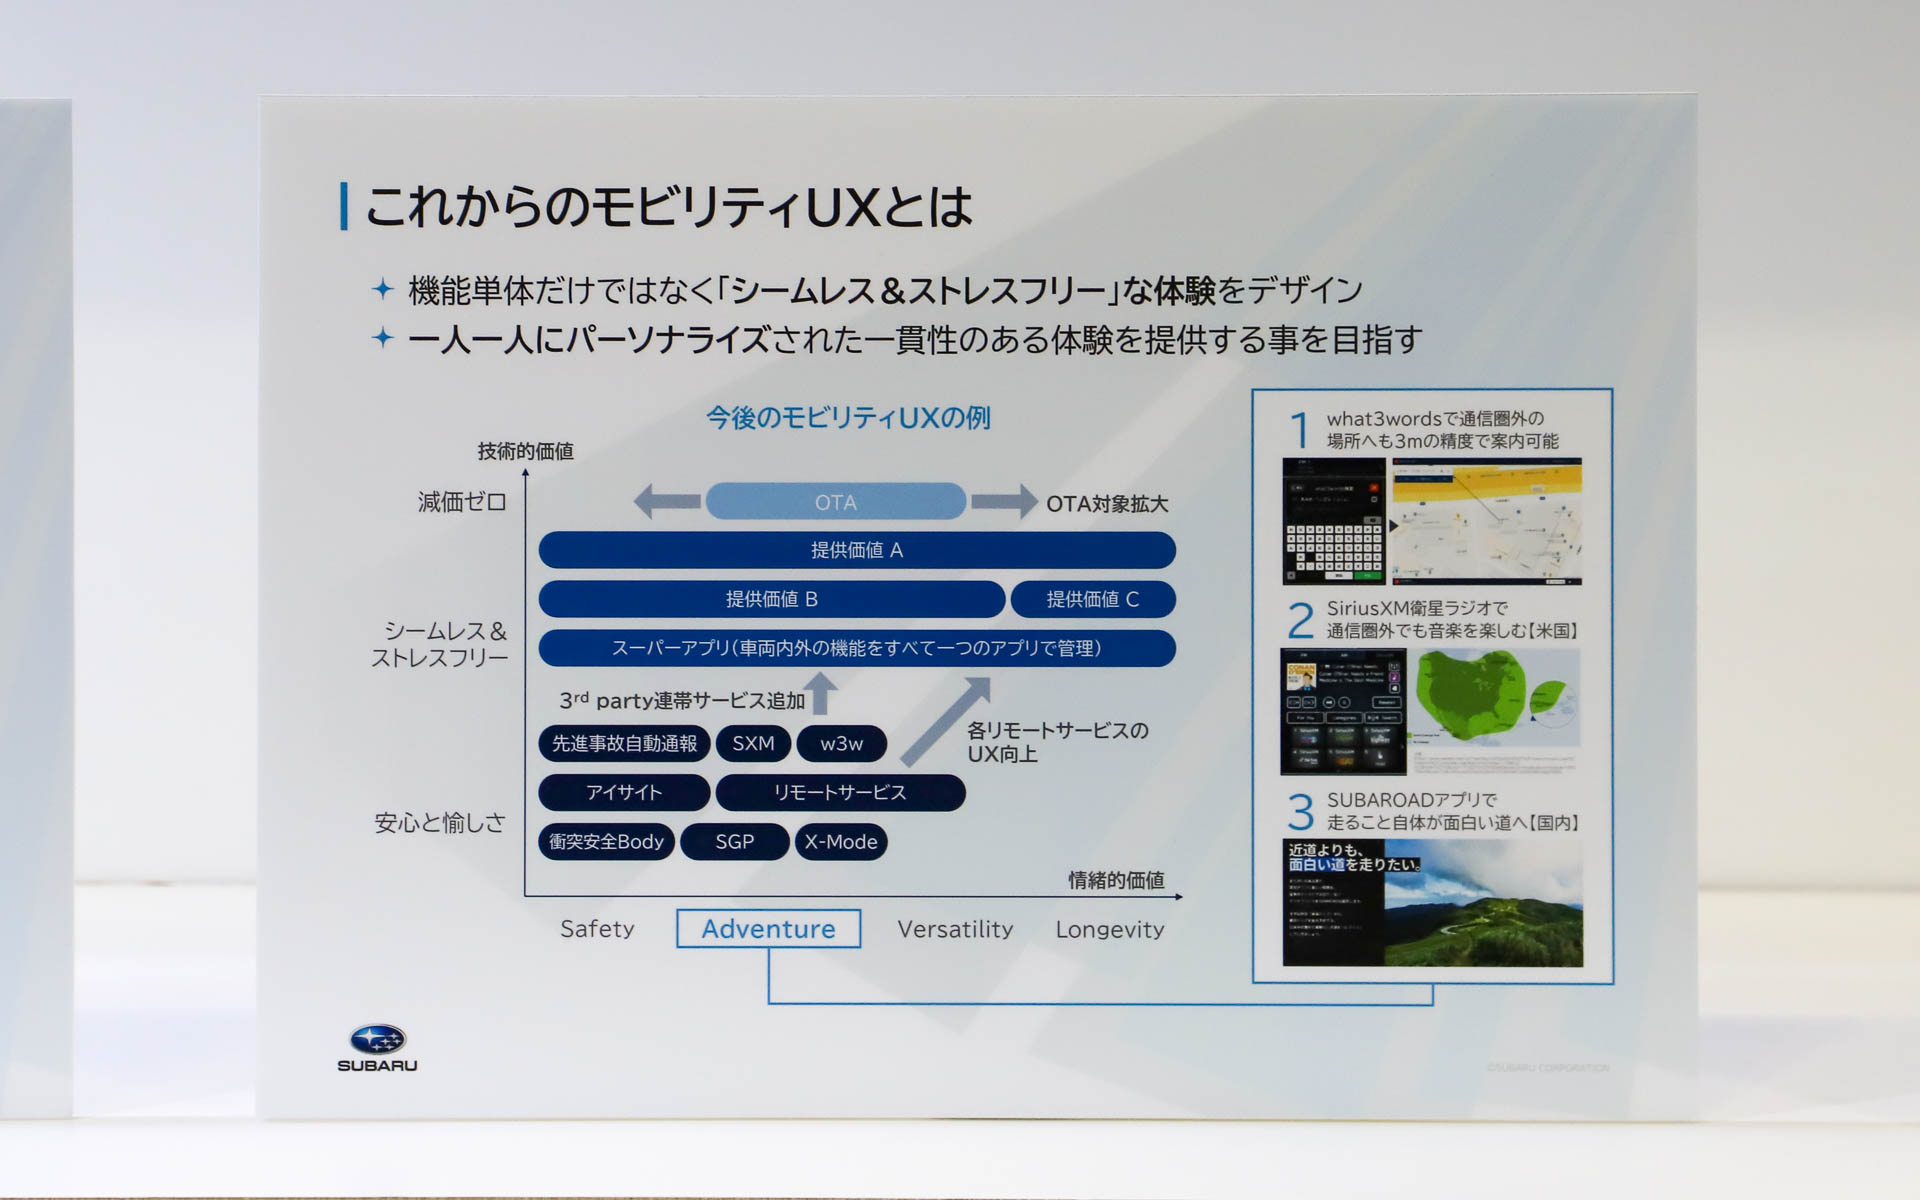Expand the 提供価値 A bar
Viewport: 1920px width, 1200px height.
point(856,550)
